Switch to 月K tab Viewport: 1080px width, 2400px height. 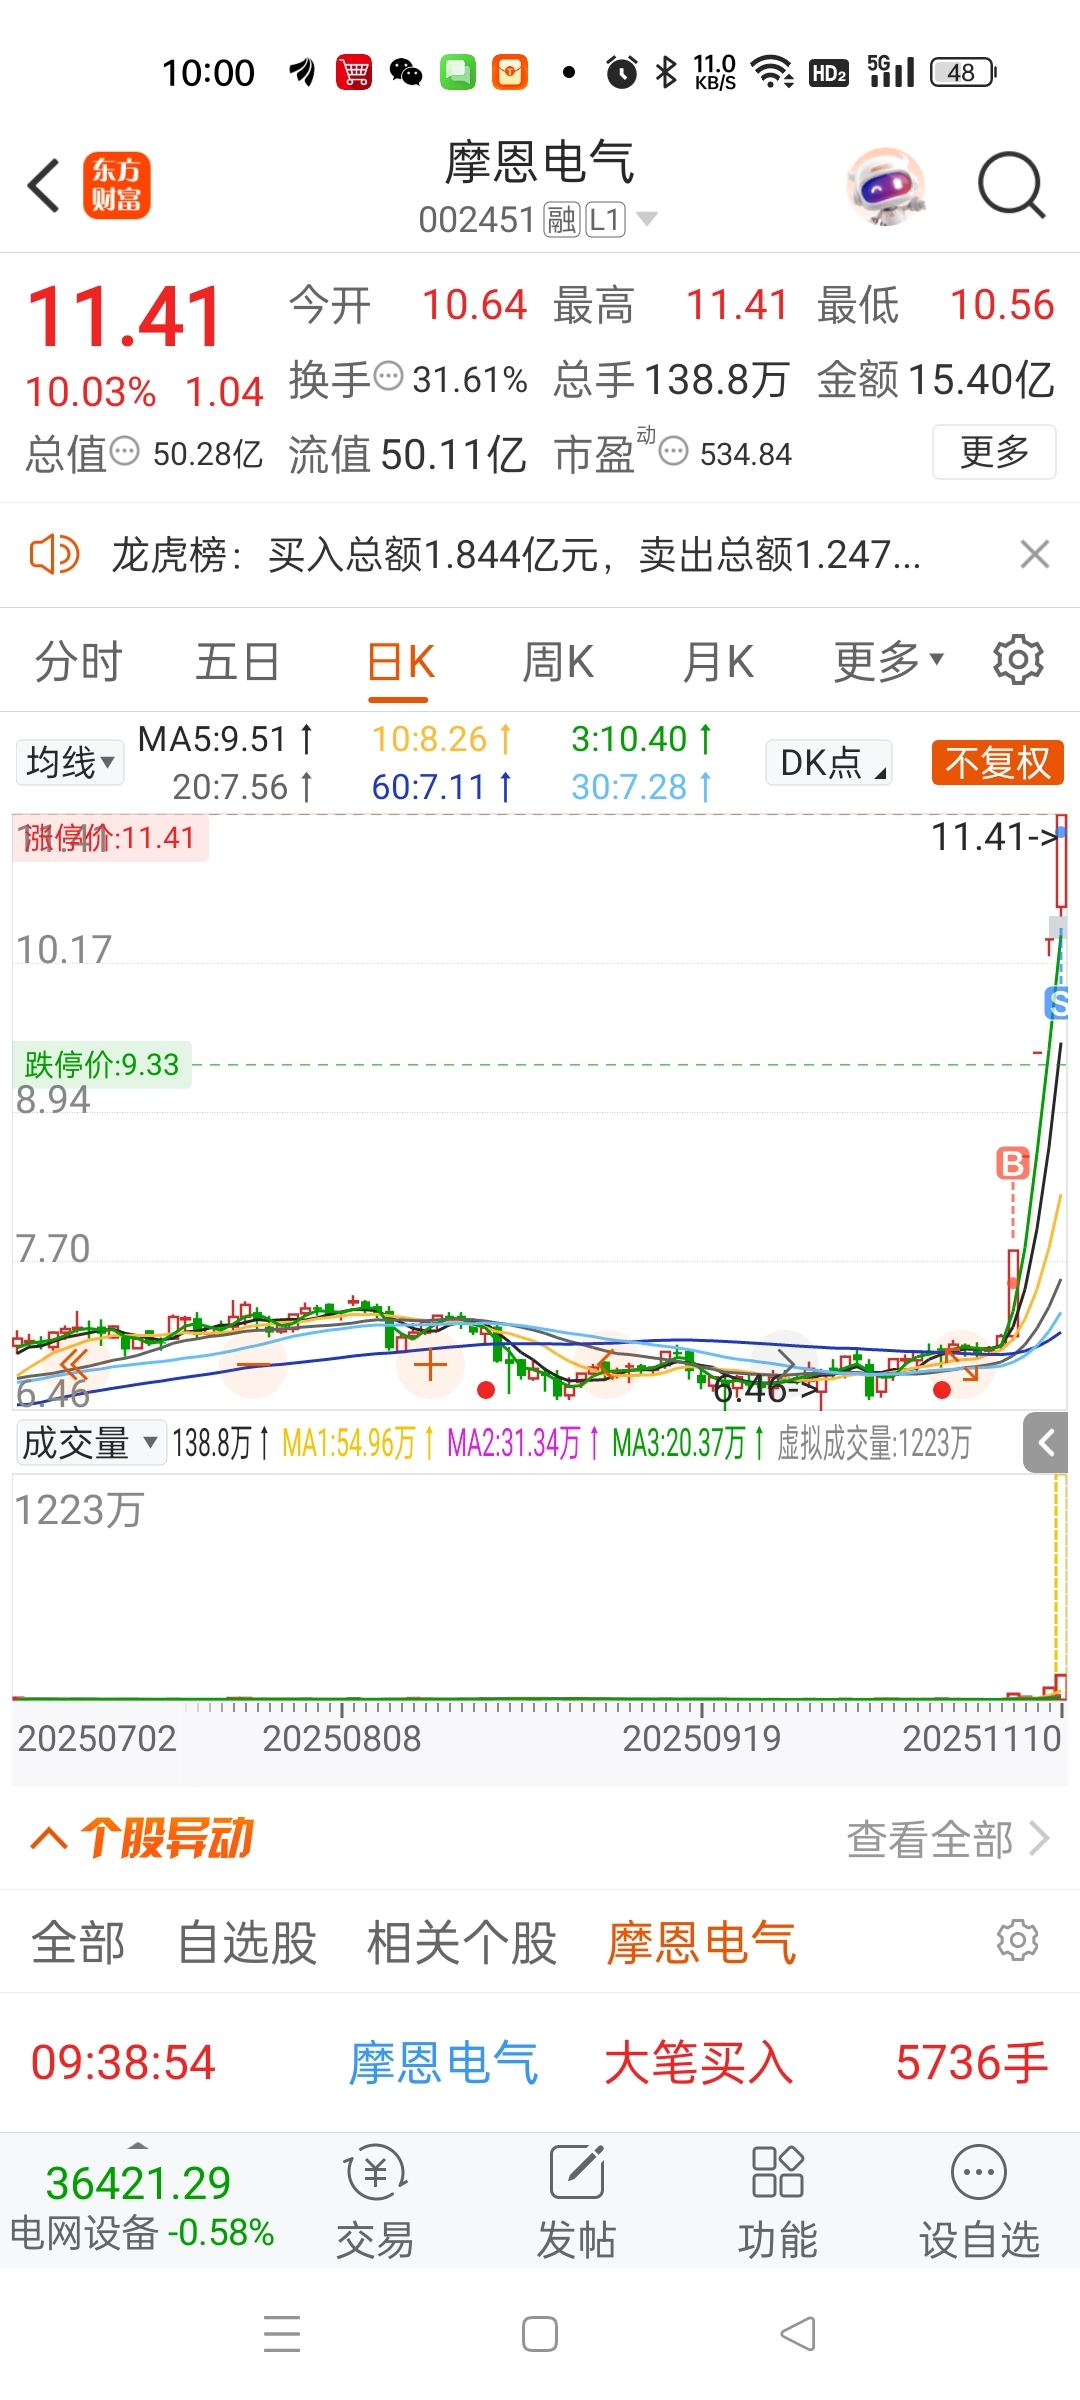point(718,661)
